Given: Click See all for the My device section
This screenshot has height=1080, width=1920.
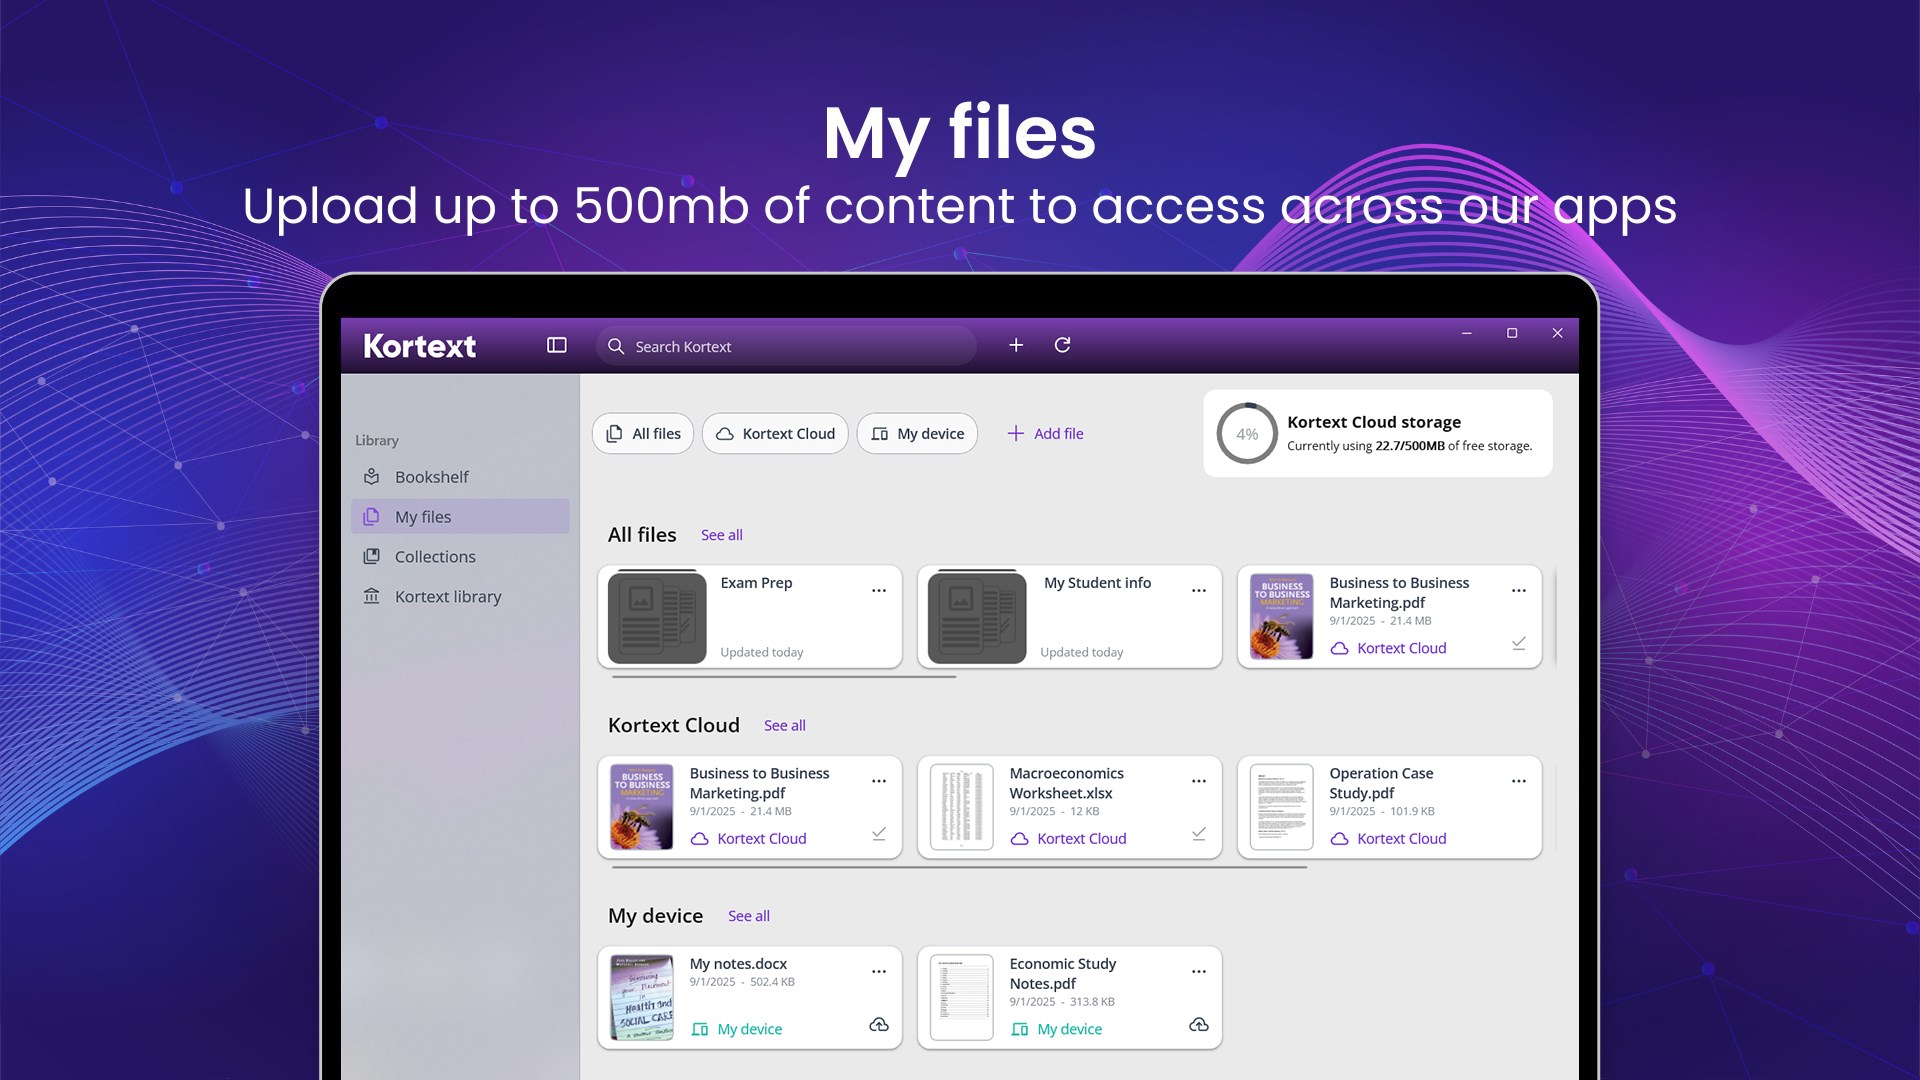Looking at the screenshot, I should pos(749,915).
